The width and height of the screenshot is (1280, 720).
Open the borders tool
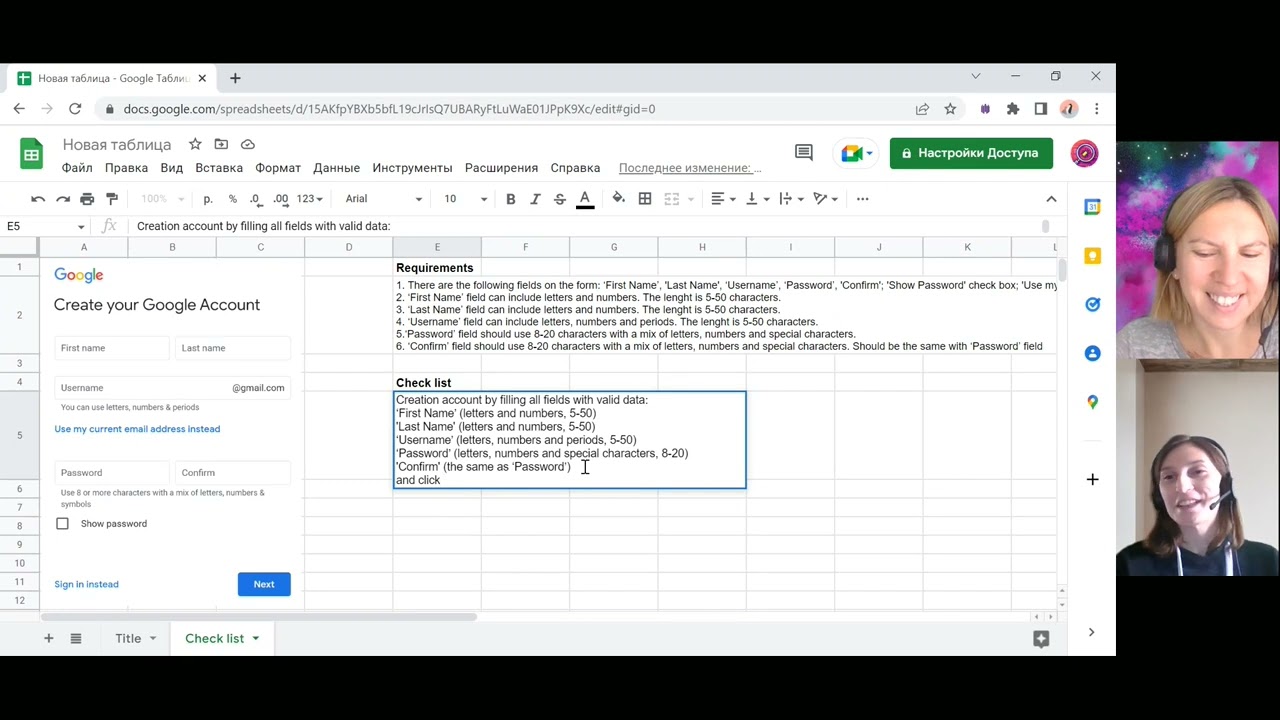tap(645, 199)
